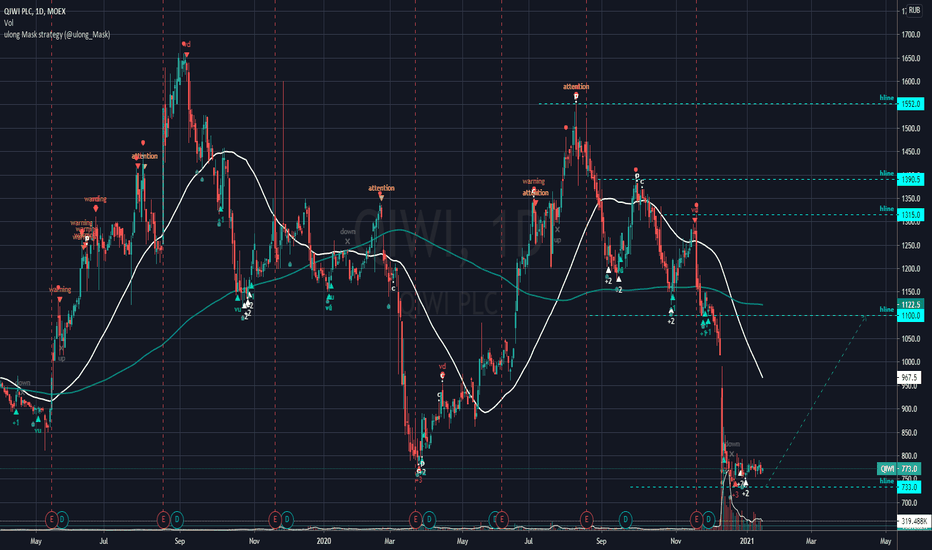Select the ulong Mask strategy legend
This screenshot has height=550, width=932.
(x=57, y=34)
